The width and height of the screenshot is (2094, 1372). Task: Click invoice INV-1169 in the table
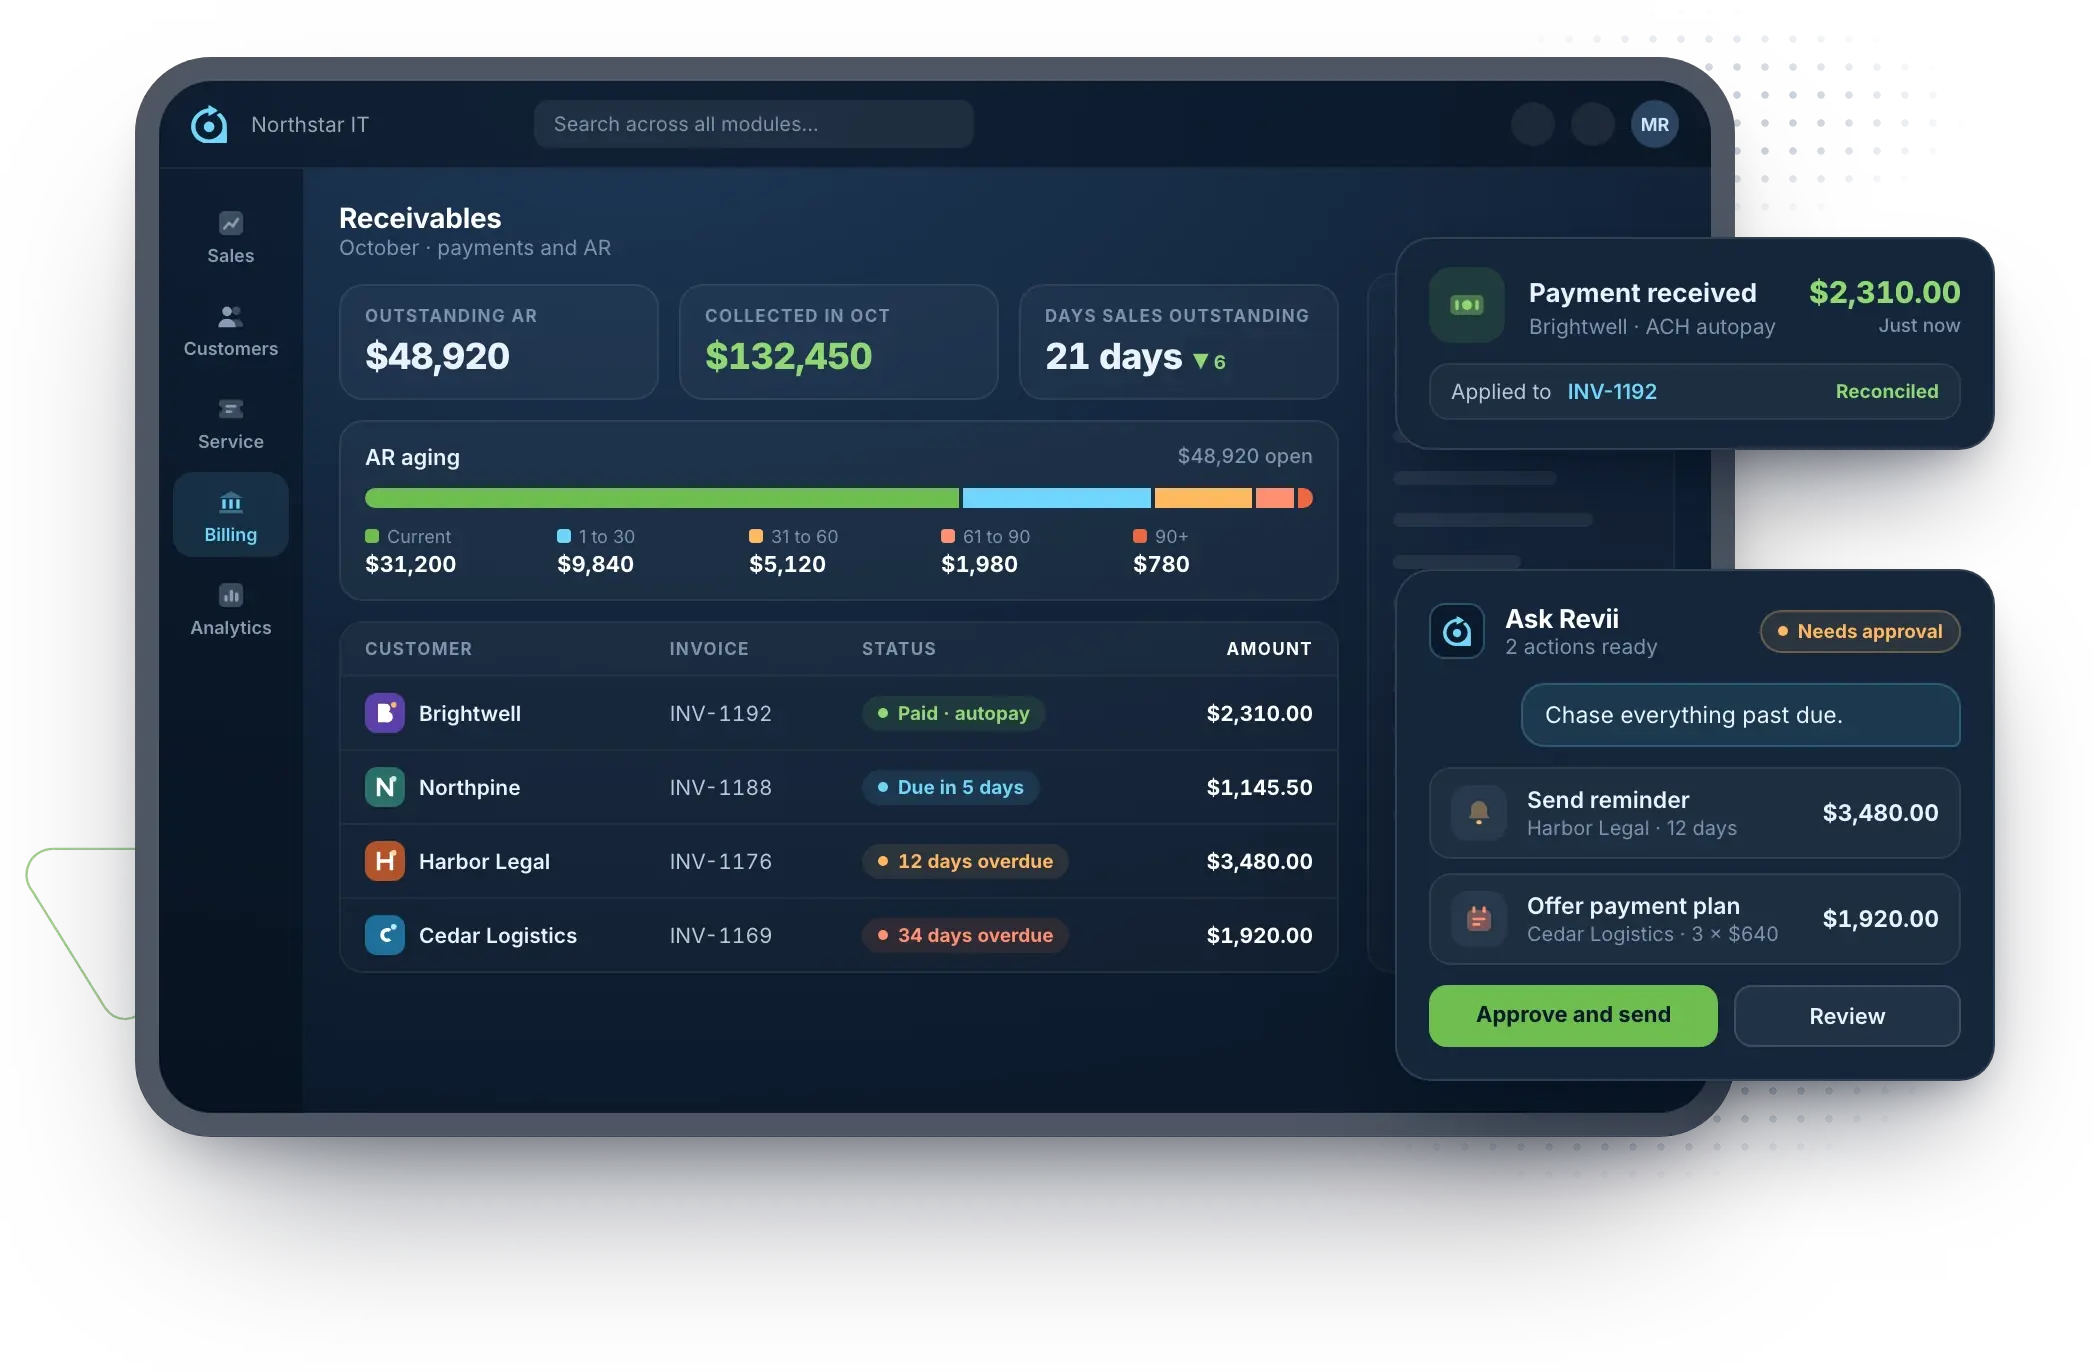720,935
